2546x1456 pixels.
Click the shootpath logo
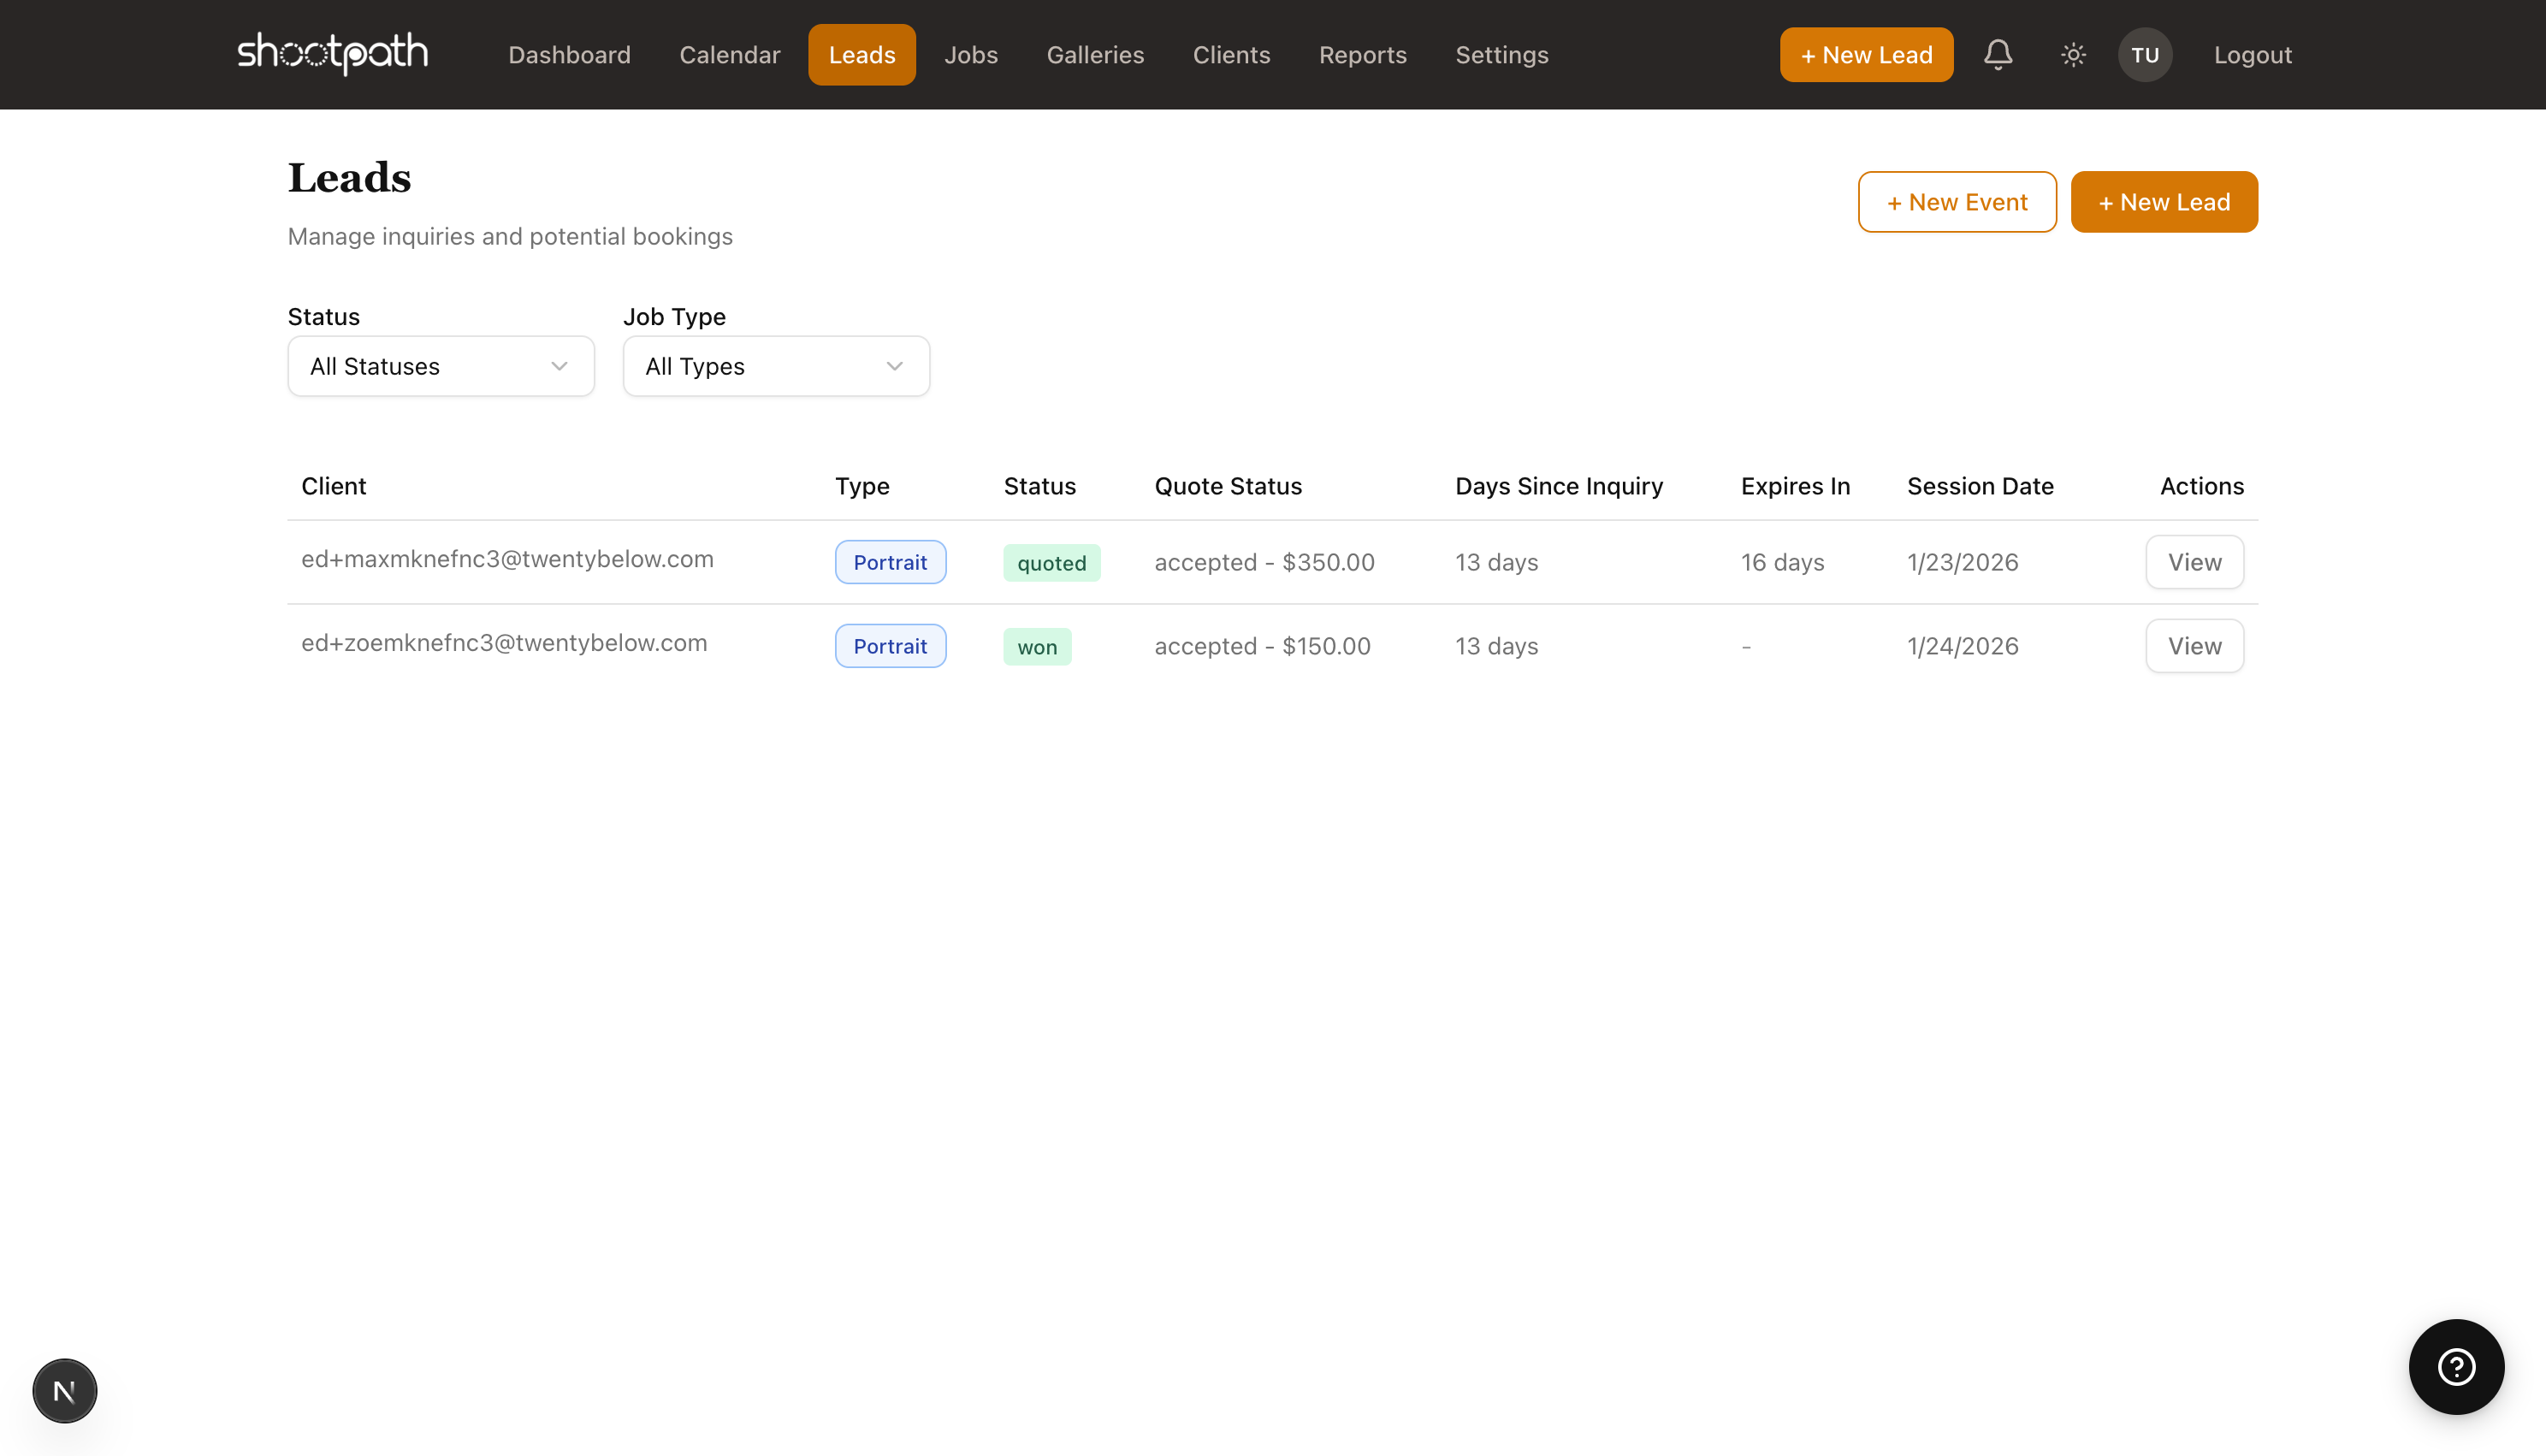click(x=332, y=54)
